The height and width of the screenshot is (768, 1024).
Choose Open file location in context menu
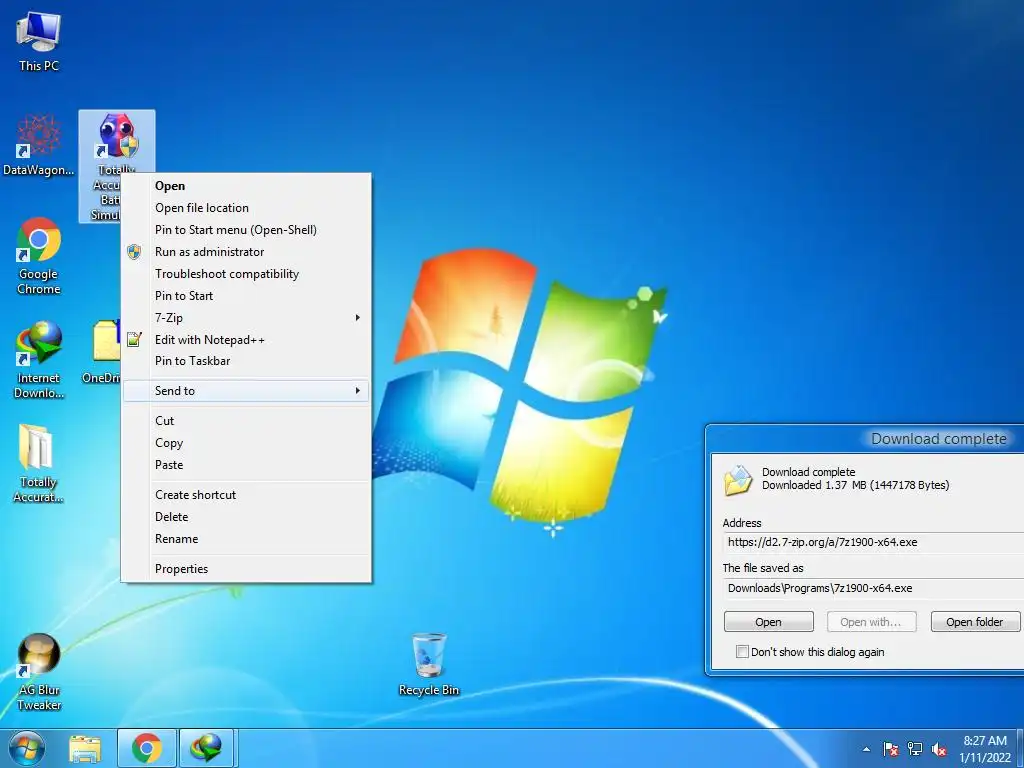point(246,208)
